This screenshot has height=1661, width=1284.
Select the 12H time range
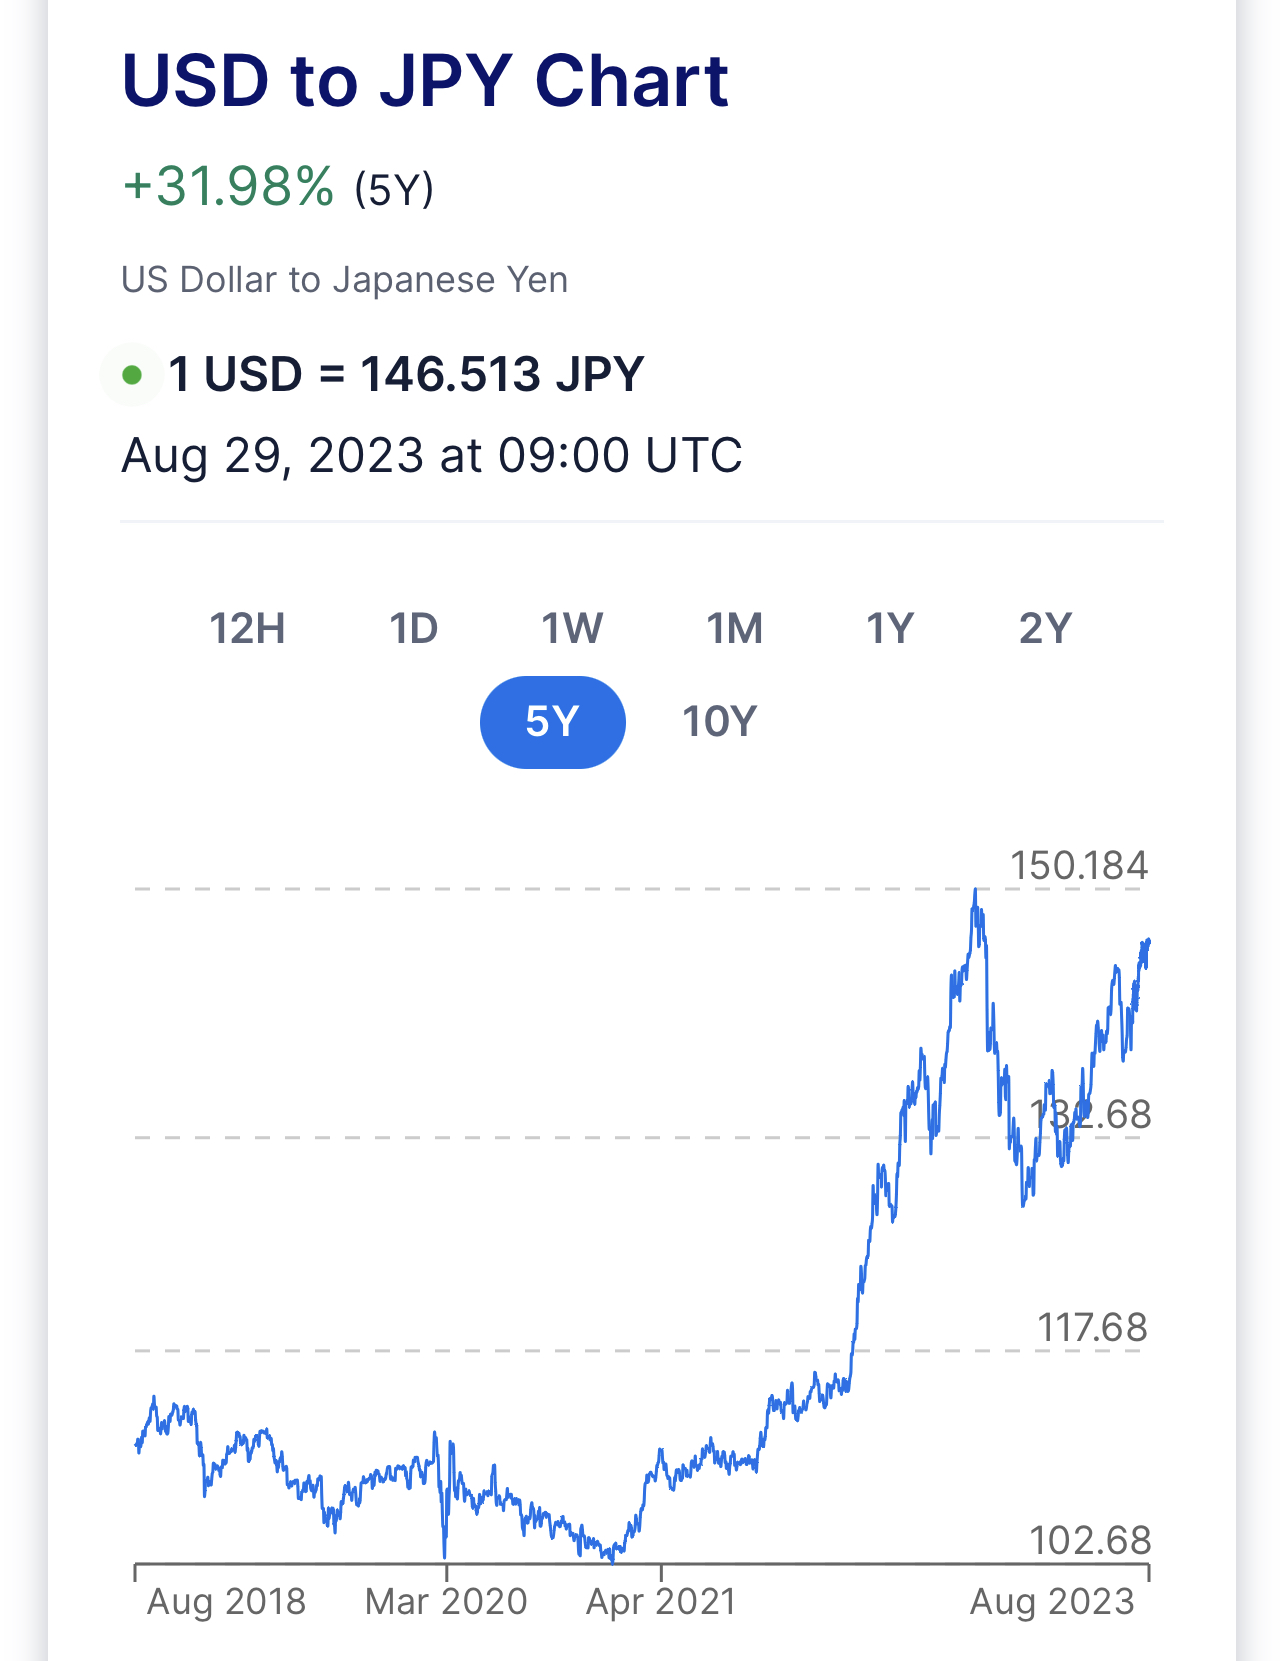[247, 629]
